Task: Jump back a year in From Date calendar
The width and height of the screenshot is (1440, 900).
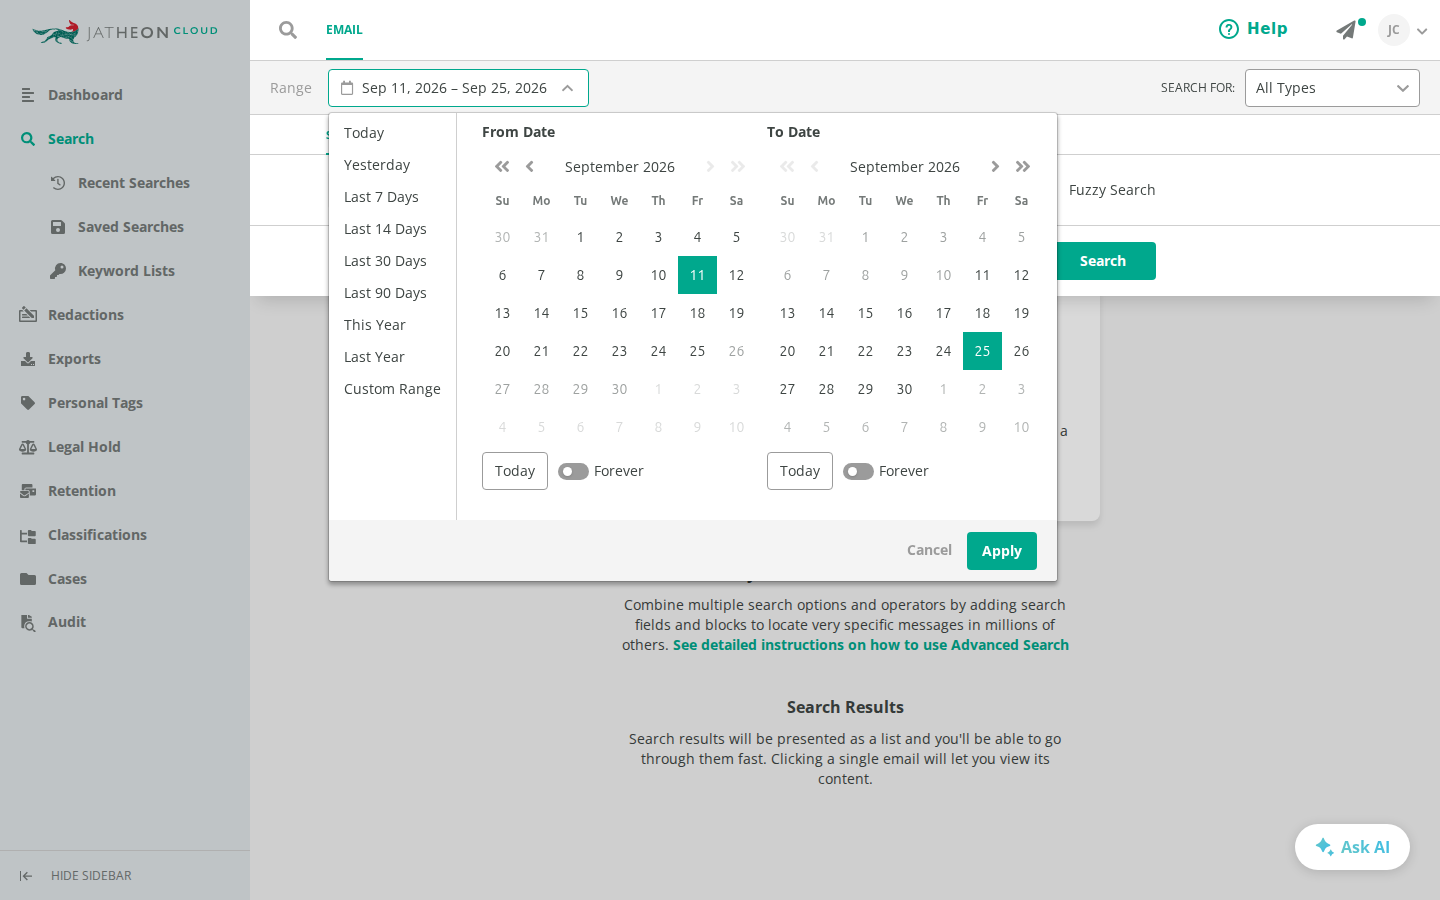Action: (x=502, y=167)
